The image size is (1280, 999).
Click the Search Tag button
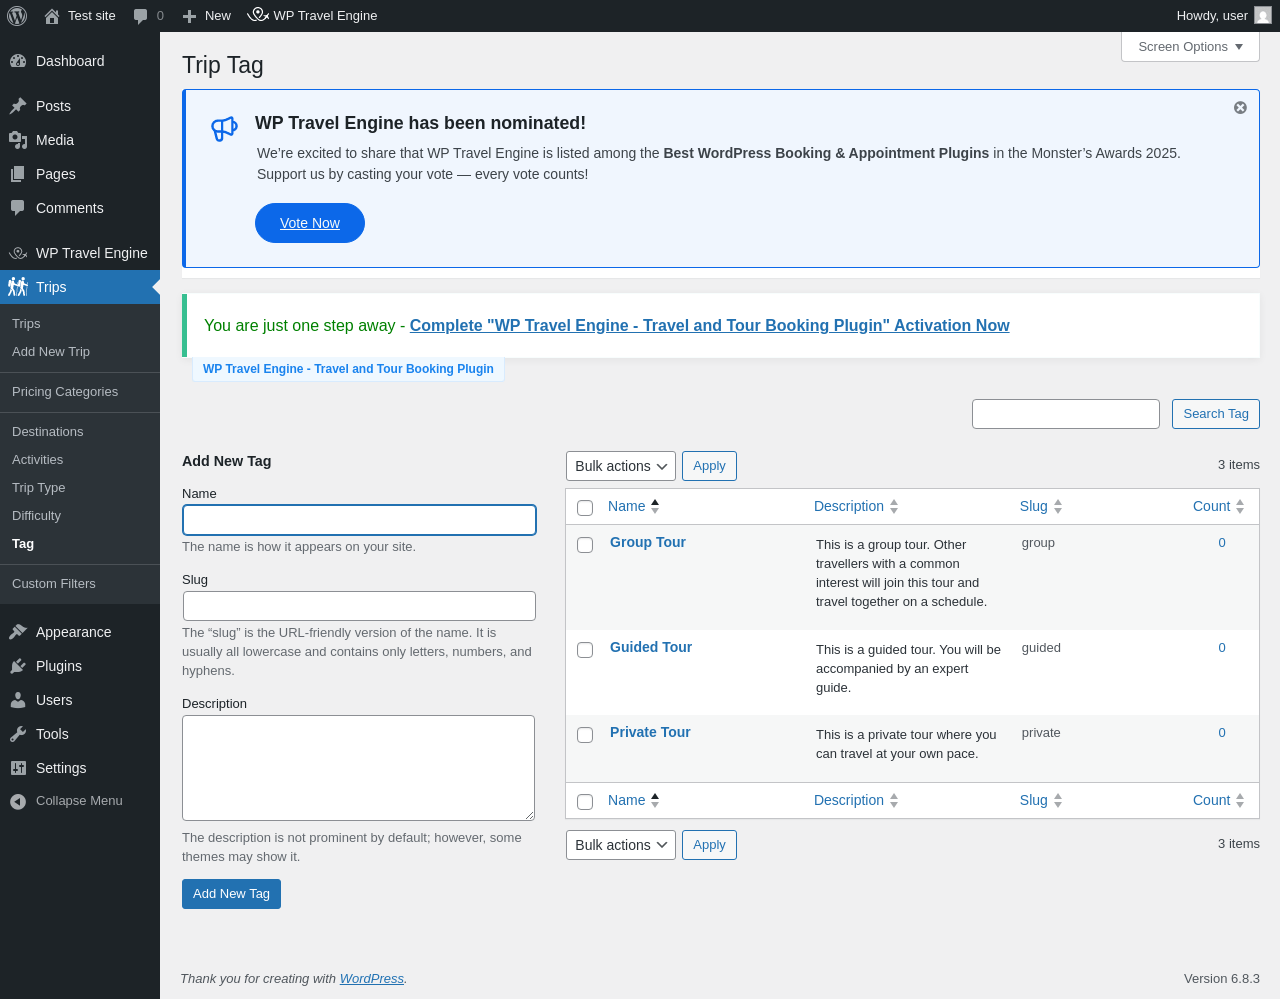point(1216,414)
